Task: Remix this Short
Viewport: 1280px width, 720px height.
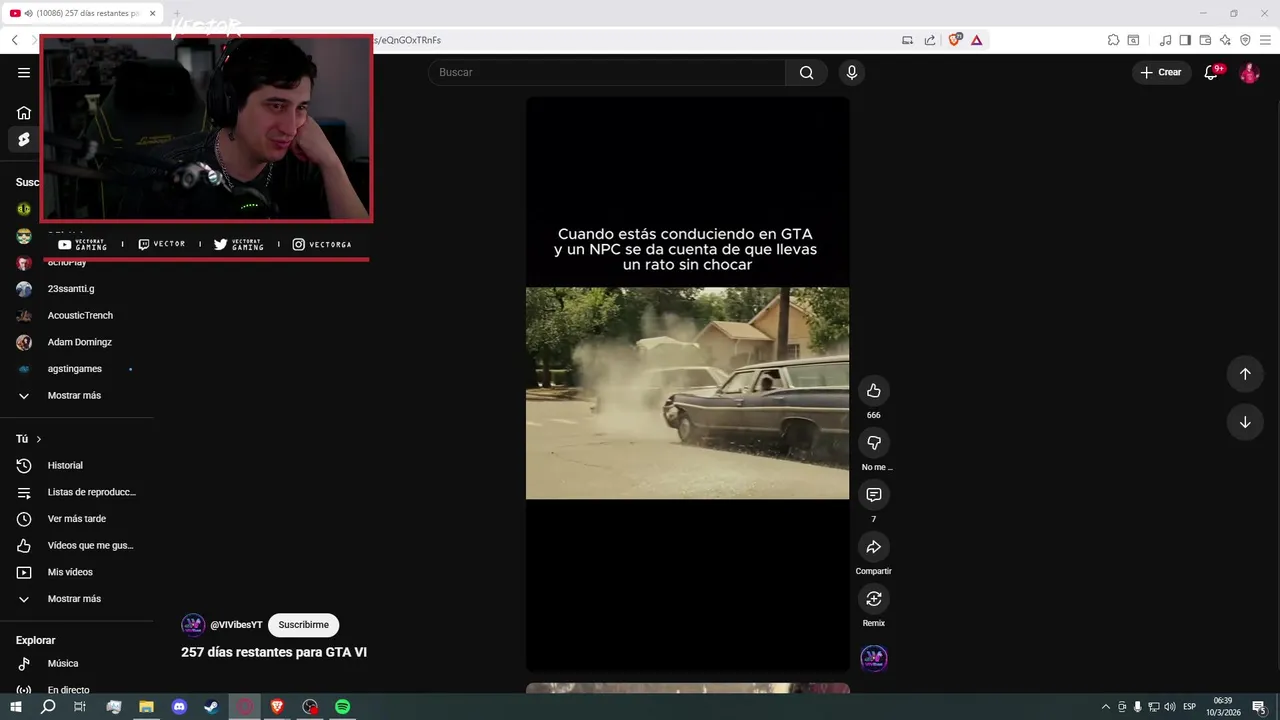Action: click(874, 598)
